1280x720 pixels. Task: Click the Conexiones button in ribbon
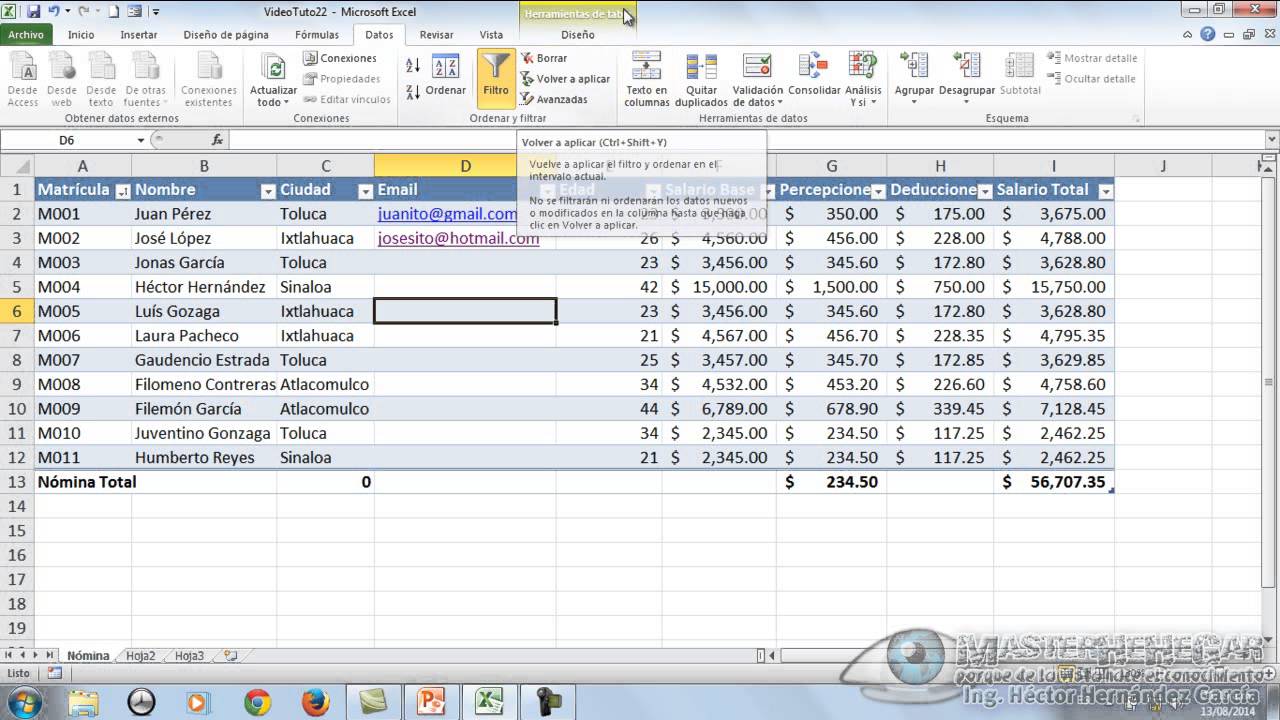(340, 58)
